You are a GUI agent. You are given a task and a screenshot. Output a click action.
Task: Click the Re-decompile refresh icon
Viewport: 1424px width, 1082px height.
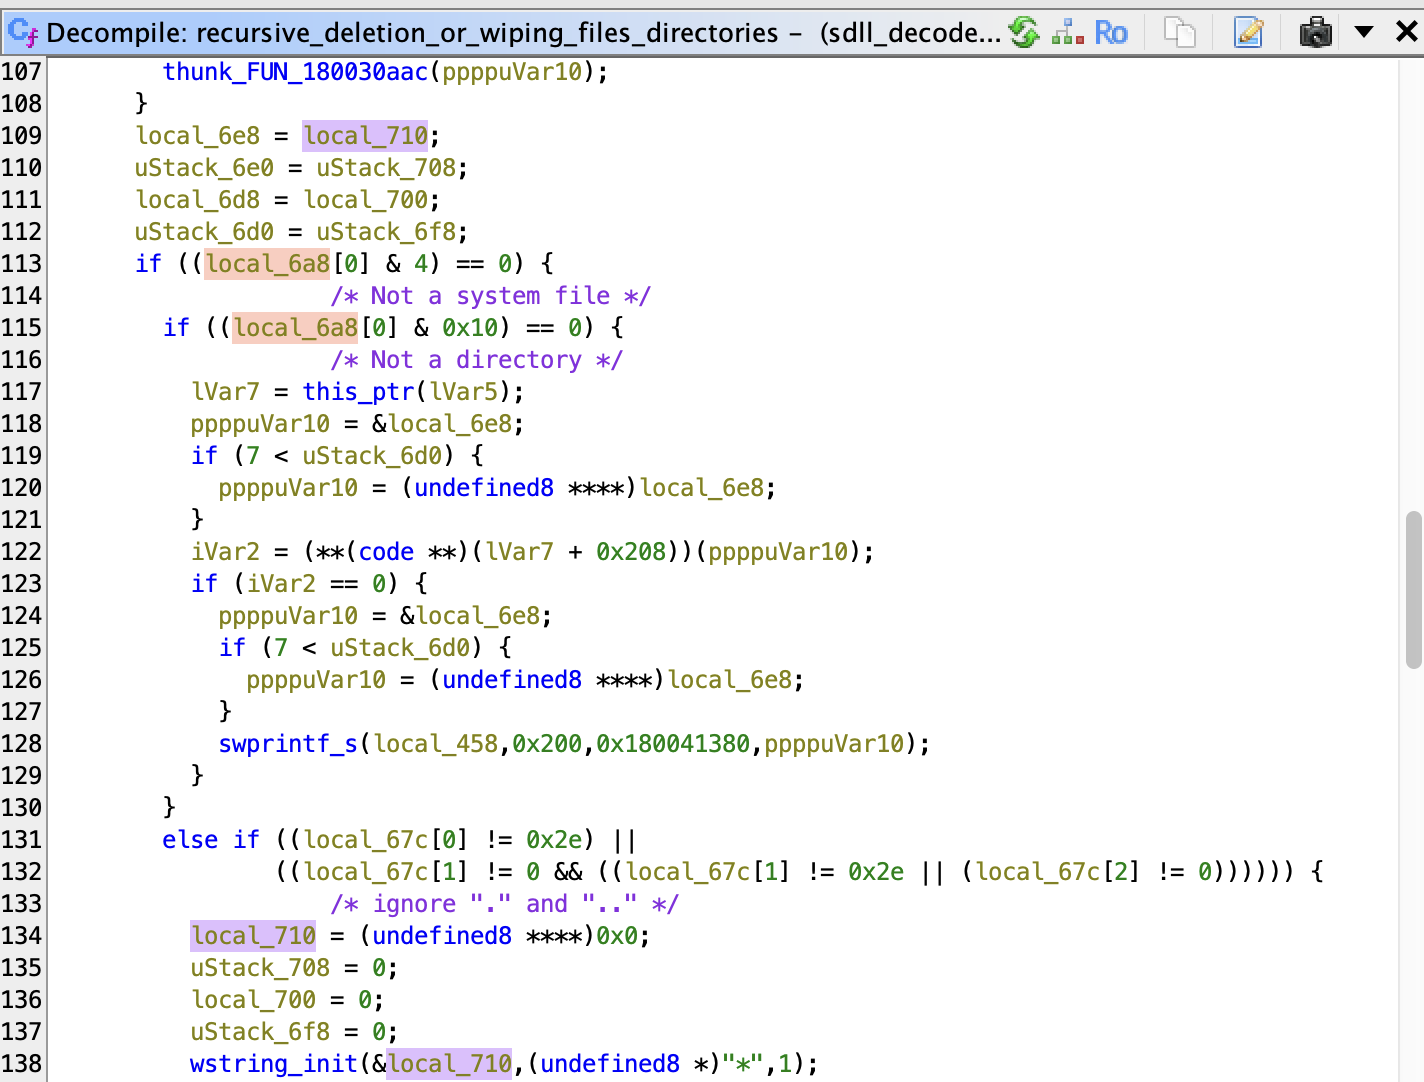[1024, 32]
